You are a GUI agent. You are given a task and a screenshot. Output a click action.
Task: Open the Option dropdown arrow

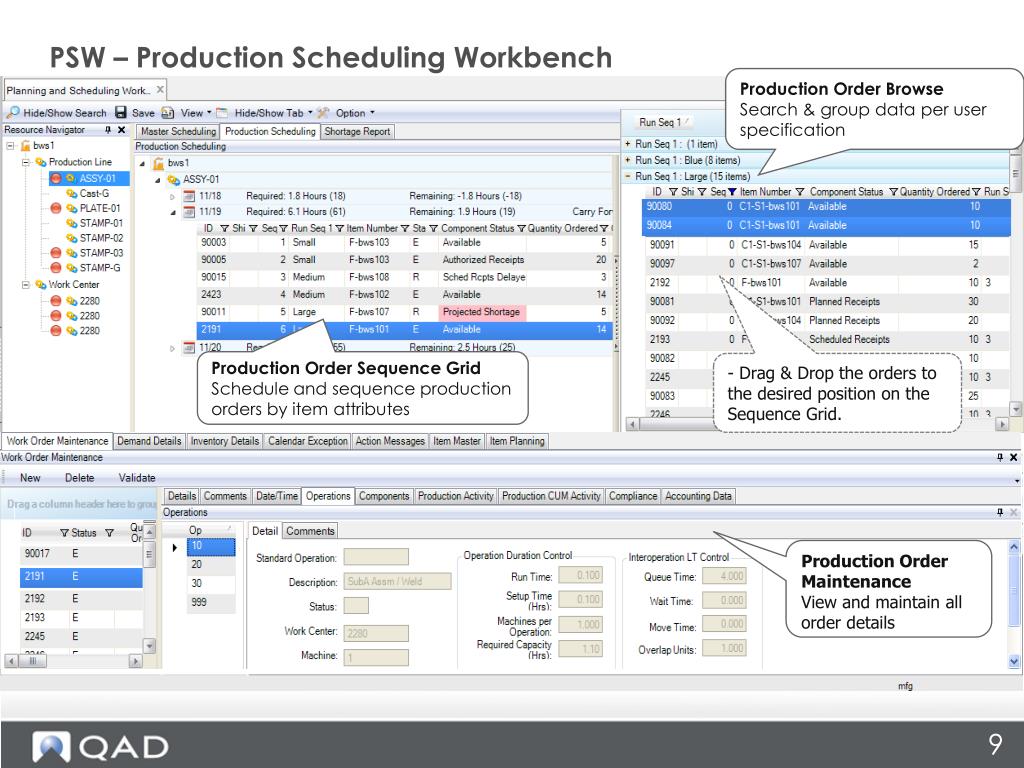point(372,113)
